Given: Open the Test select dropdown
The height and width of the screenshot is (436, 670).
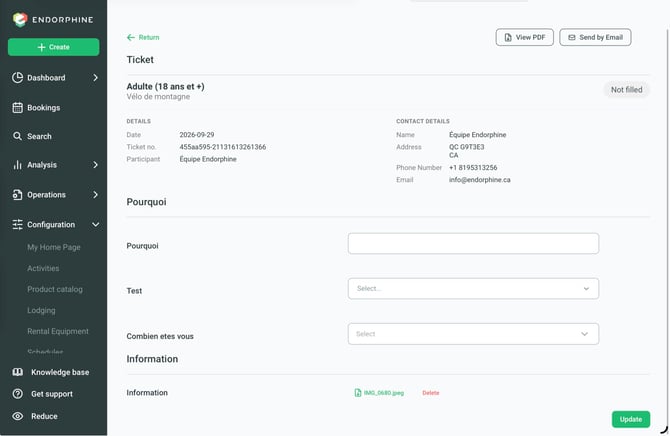Looking at the screenshot, I should tap(473, 289).
